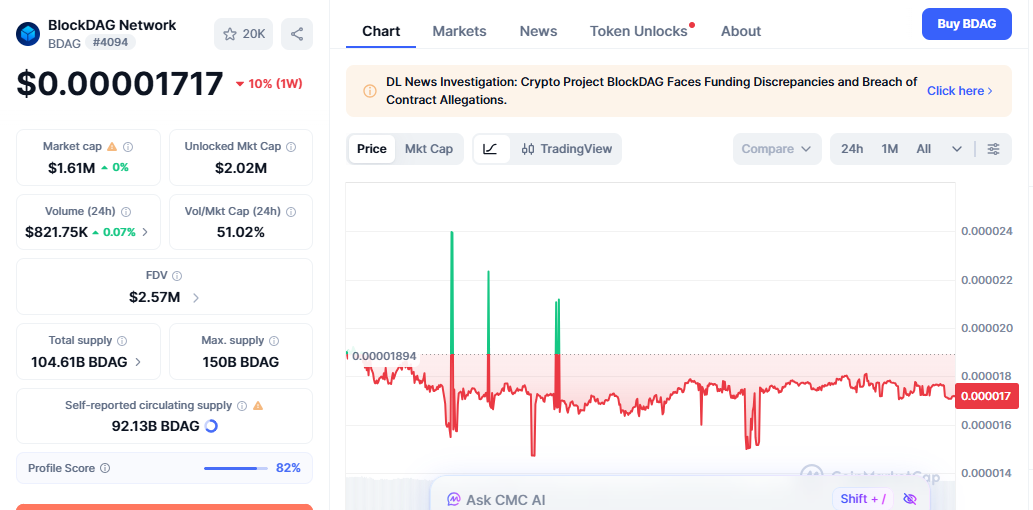Click the Ask CMC AI icon
Image resolution: width=1033 pixels, height=510 pixels.
click(453, 499)
